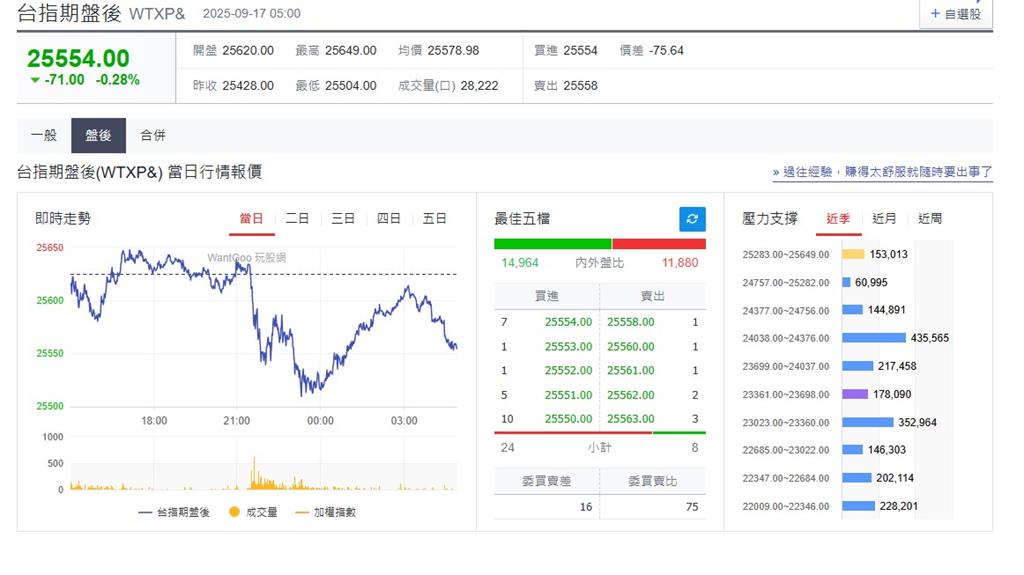The width and height of the screenshot is (1024, 575).
Task: Show the 四日 chart range
Action: point(389,219)
